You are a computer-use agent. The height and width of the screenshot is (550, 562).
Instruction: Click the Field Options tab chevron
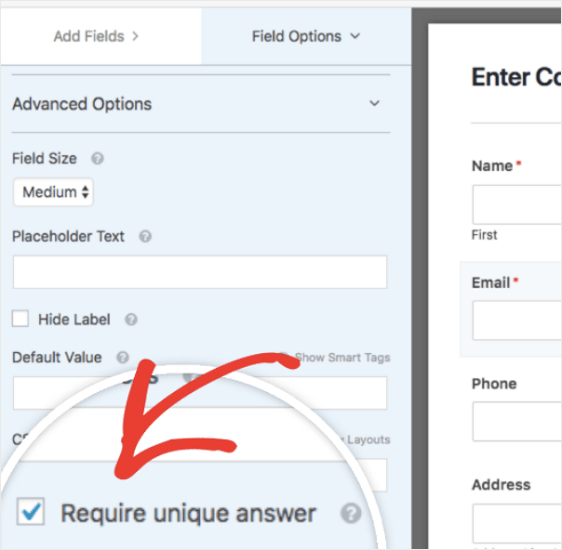[355, 36]
